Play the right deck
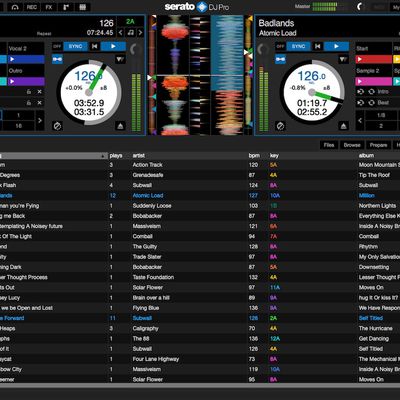 pyautogui.click(x=336, y=46)
